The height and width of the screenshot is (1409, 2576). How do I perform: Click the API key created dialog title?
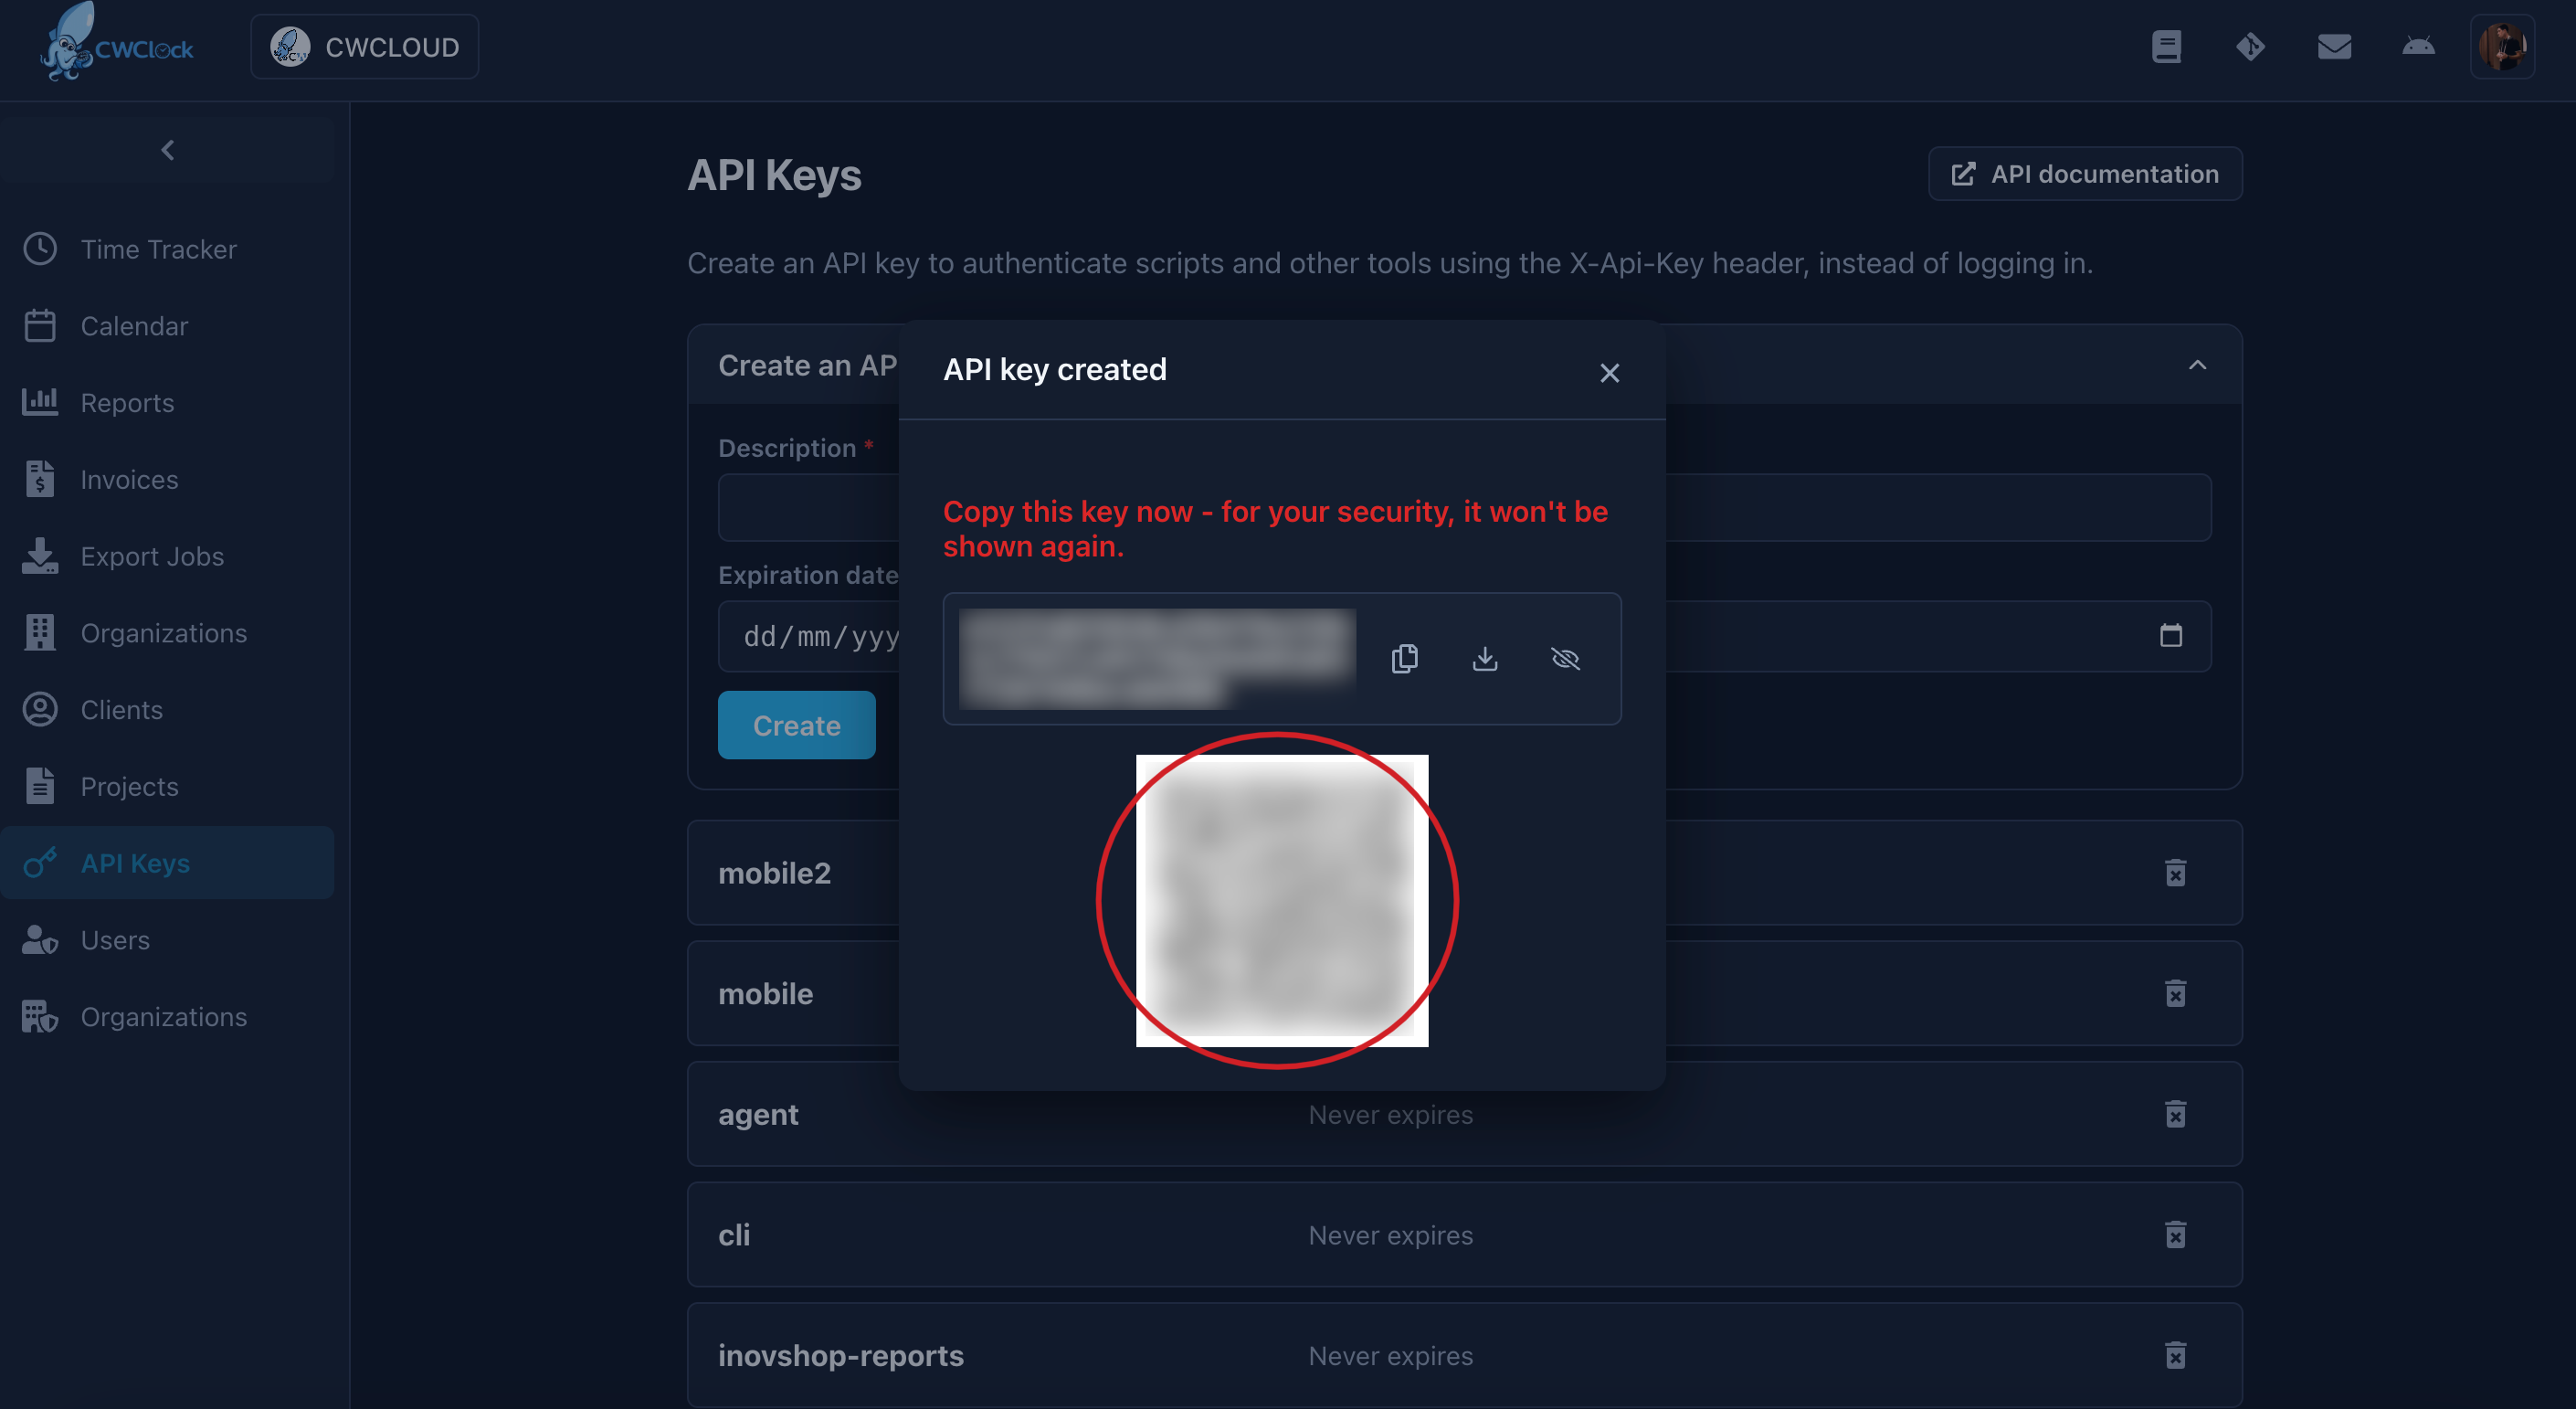[1055, 370]
